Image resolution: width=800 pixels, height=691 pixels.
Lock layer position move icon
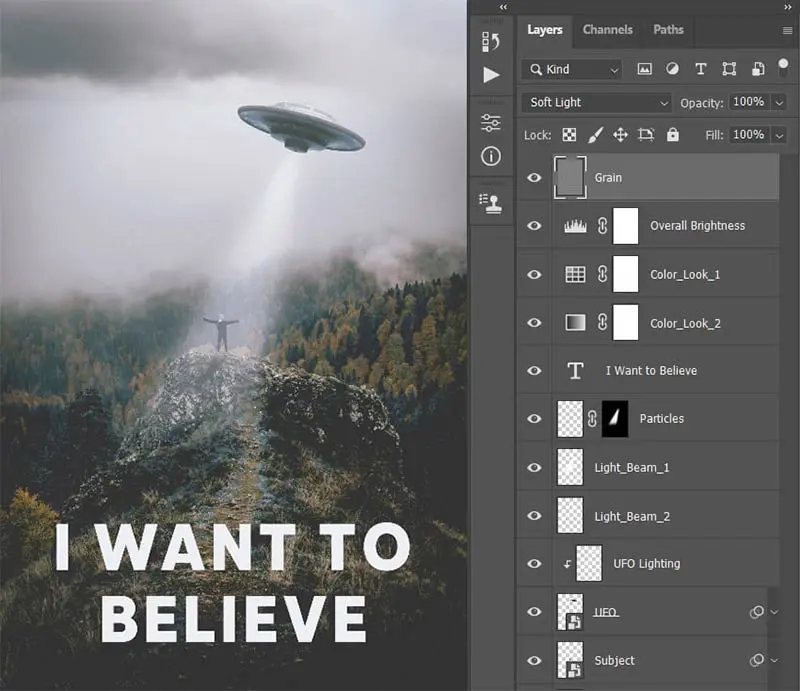[x=620, y=135]
